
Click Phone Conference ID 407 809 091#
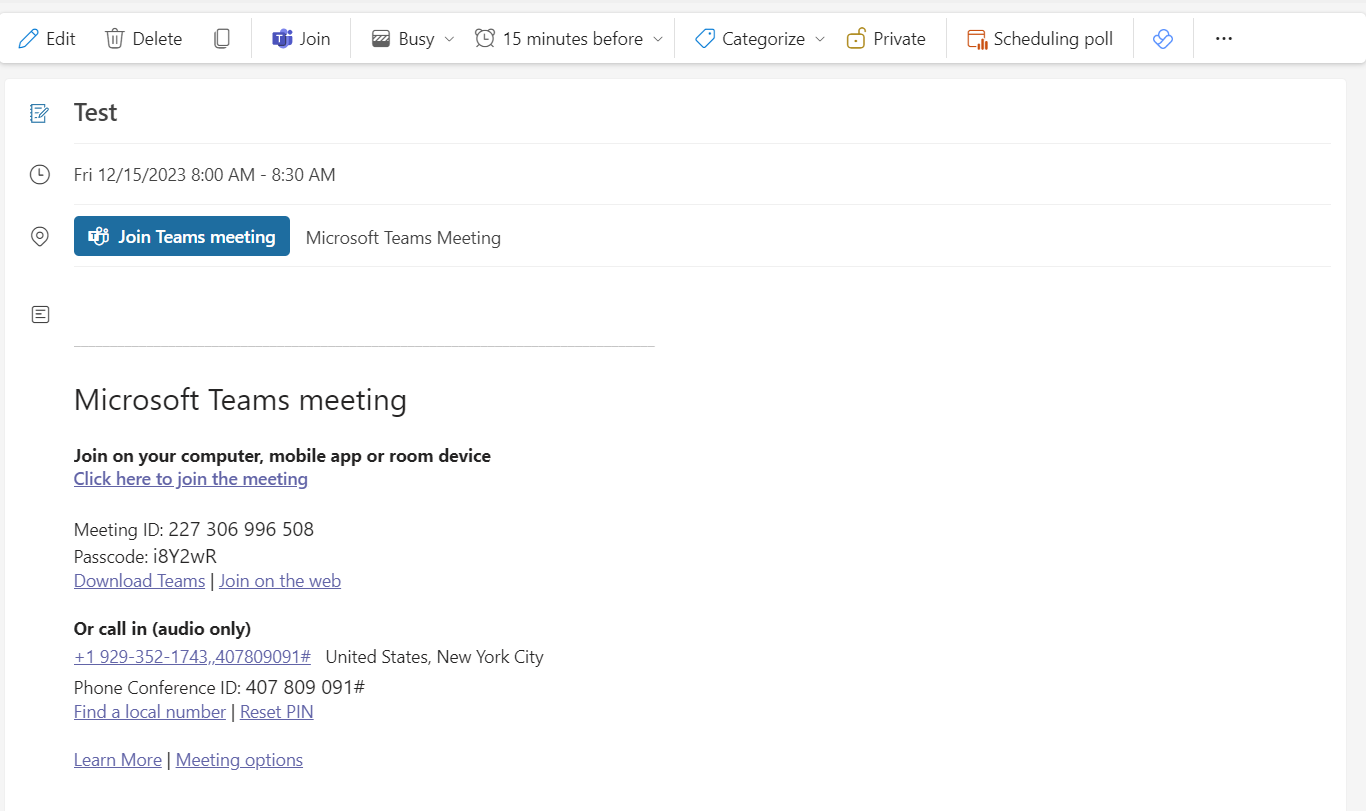click(219, 688)
